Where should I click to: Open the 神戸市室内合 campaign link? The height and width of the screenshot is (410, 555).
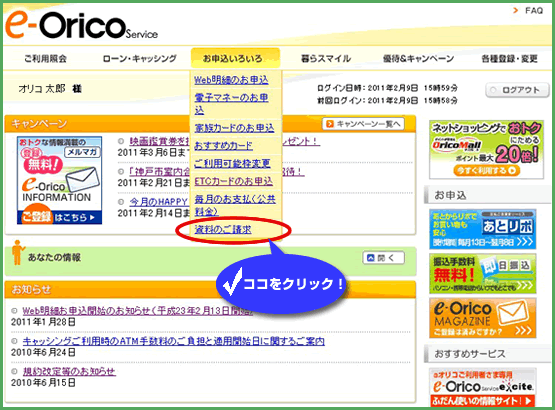160,172
